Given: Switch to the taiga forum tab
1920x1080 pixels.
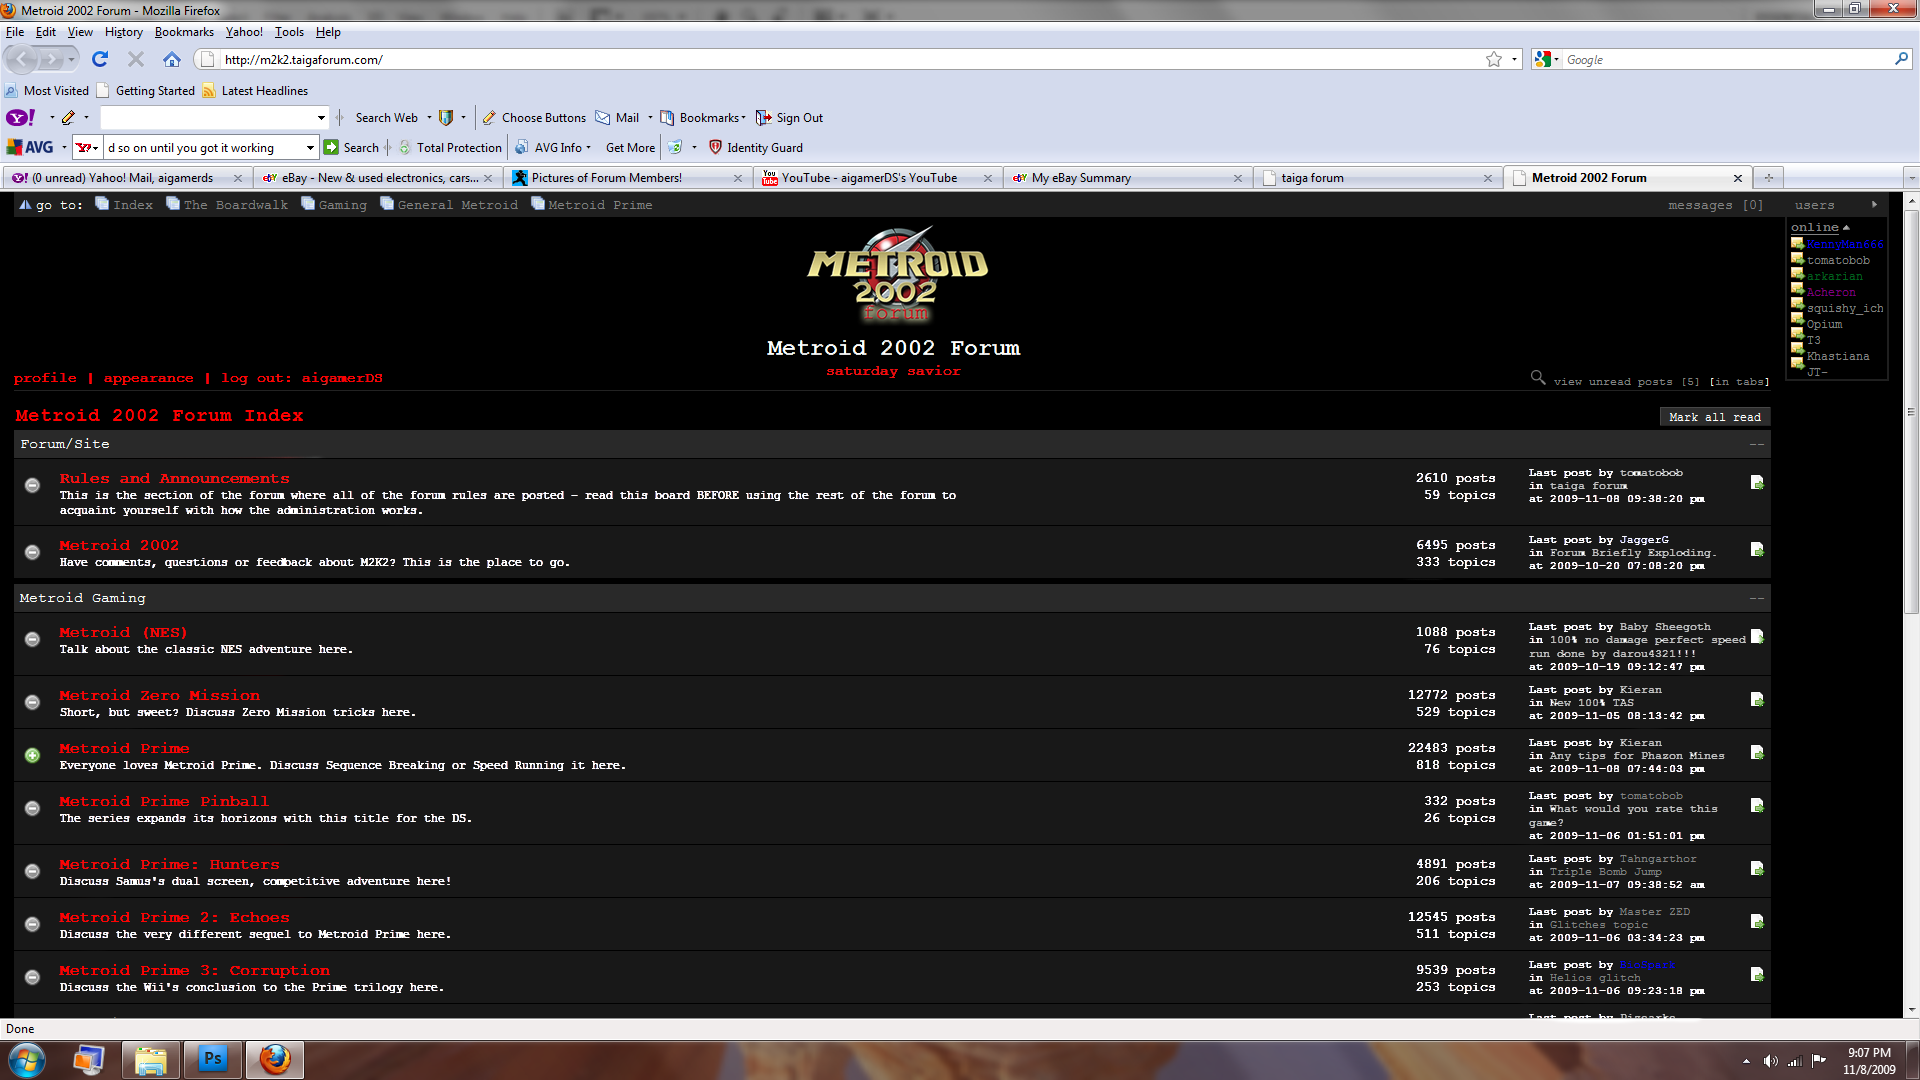Looking at the screenshot, I should tap(1377, 178).
